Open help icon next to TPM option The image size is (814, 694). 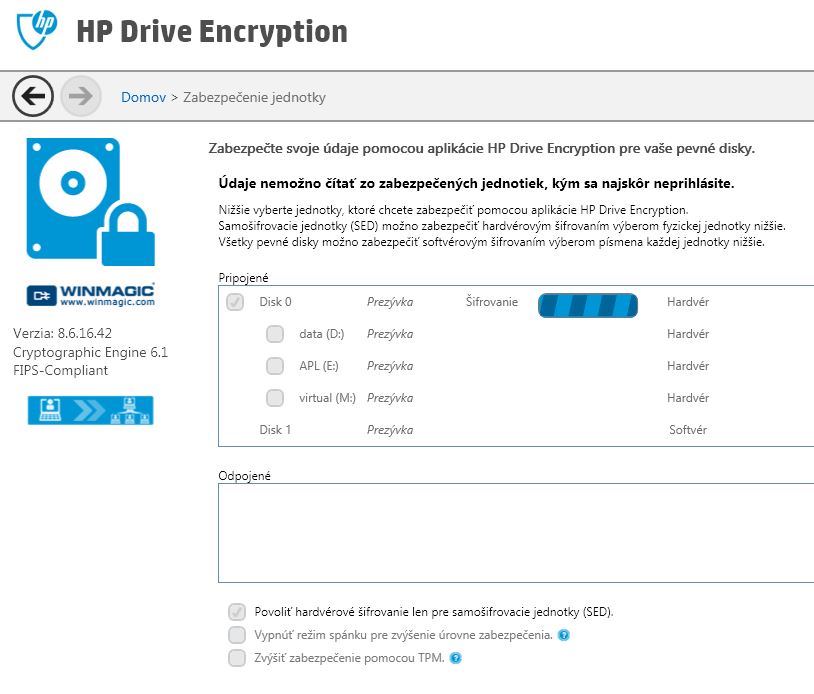point(456,658)
